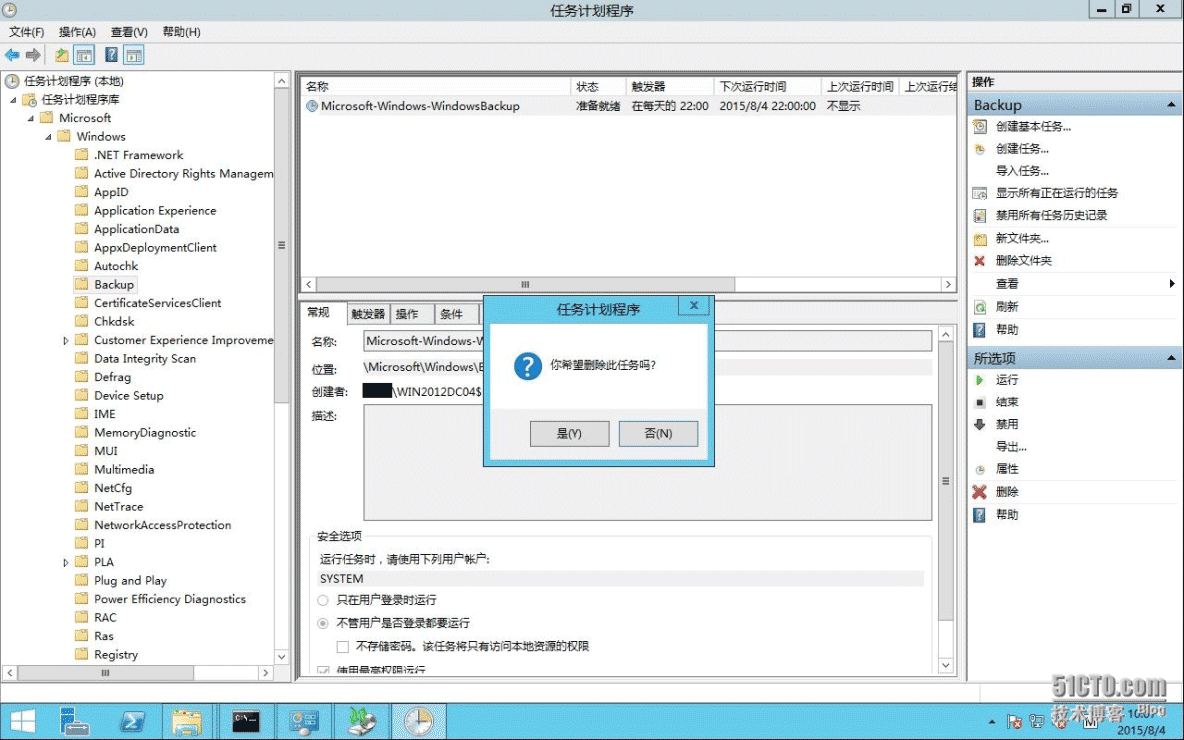Click the red 删除文件夹 icon
Image resolution: width=1184 pixels, height=740 pixels.
tap(979, 261)
